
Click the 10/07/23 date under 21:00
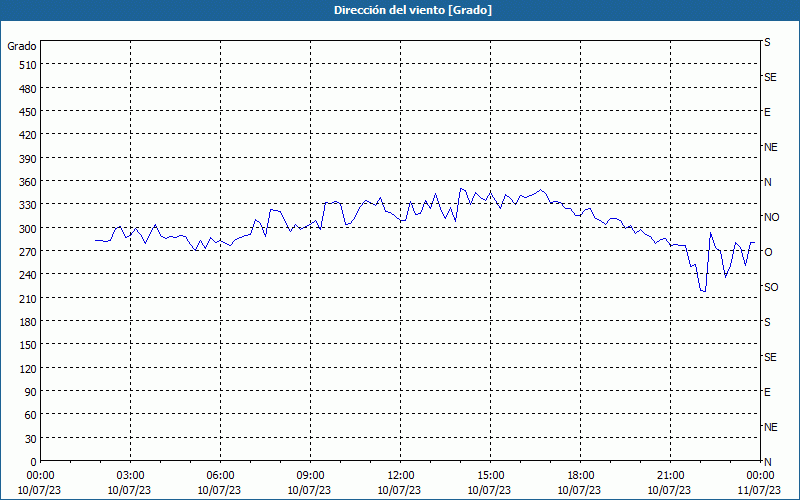click(x=669, y=490)
